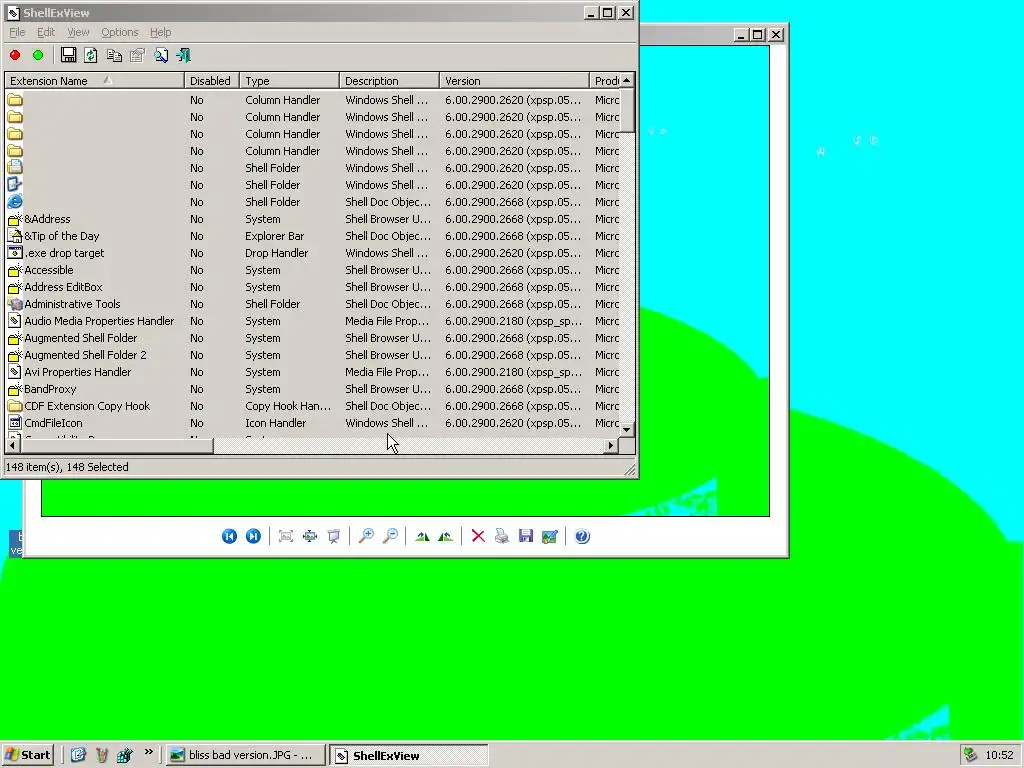Sort by the Extension Name column header
This screenshot has height=768, width=1024.
click(95, 81)
